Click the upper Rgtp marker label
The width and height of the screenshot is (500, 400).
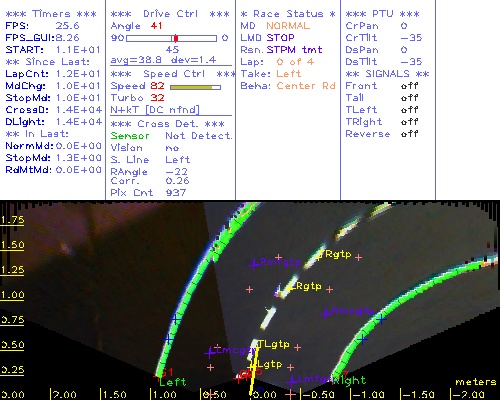coord(338,254)
